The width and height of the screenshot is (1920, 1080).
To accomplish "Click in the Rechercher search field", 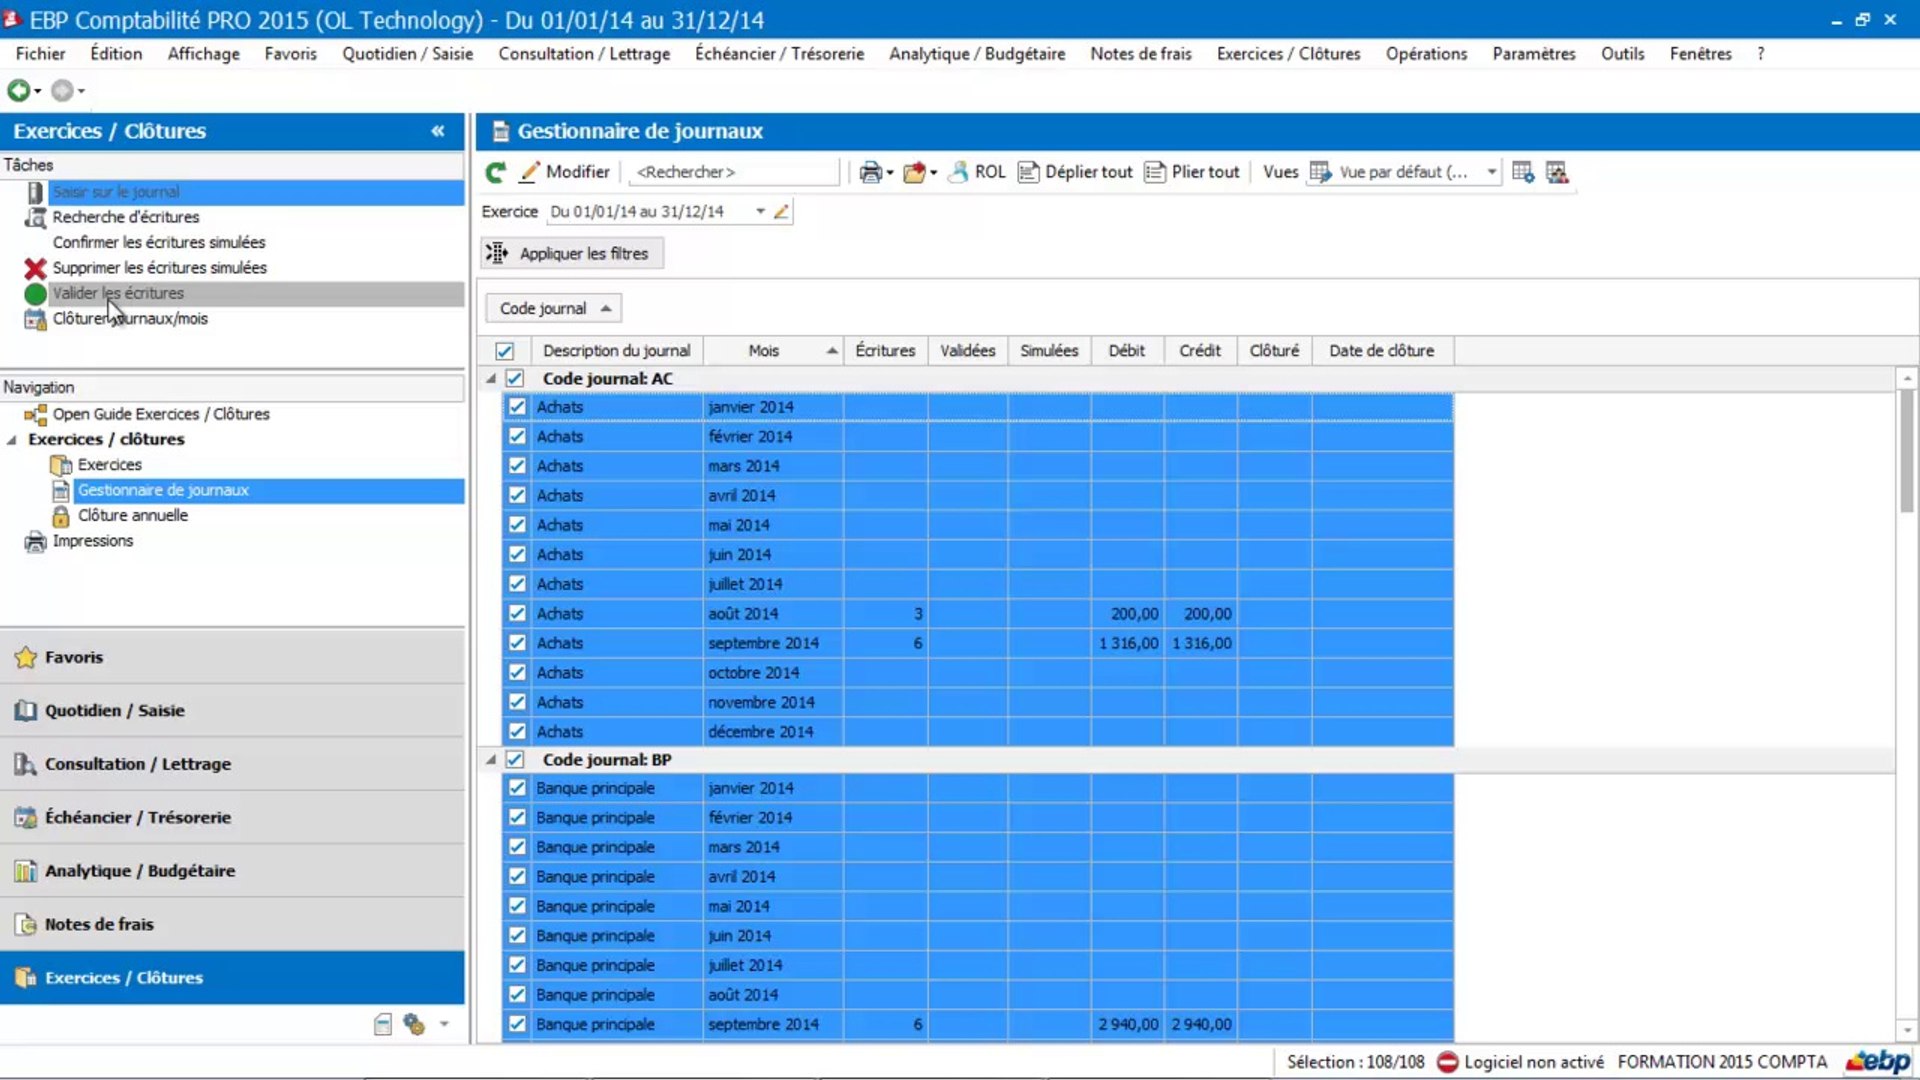I will coord(733,172).
